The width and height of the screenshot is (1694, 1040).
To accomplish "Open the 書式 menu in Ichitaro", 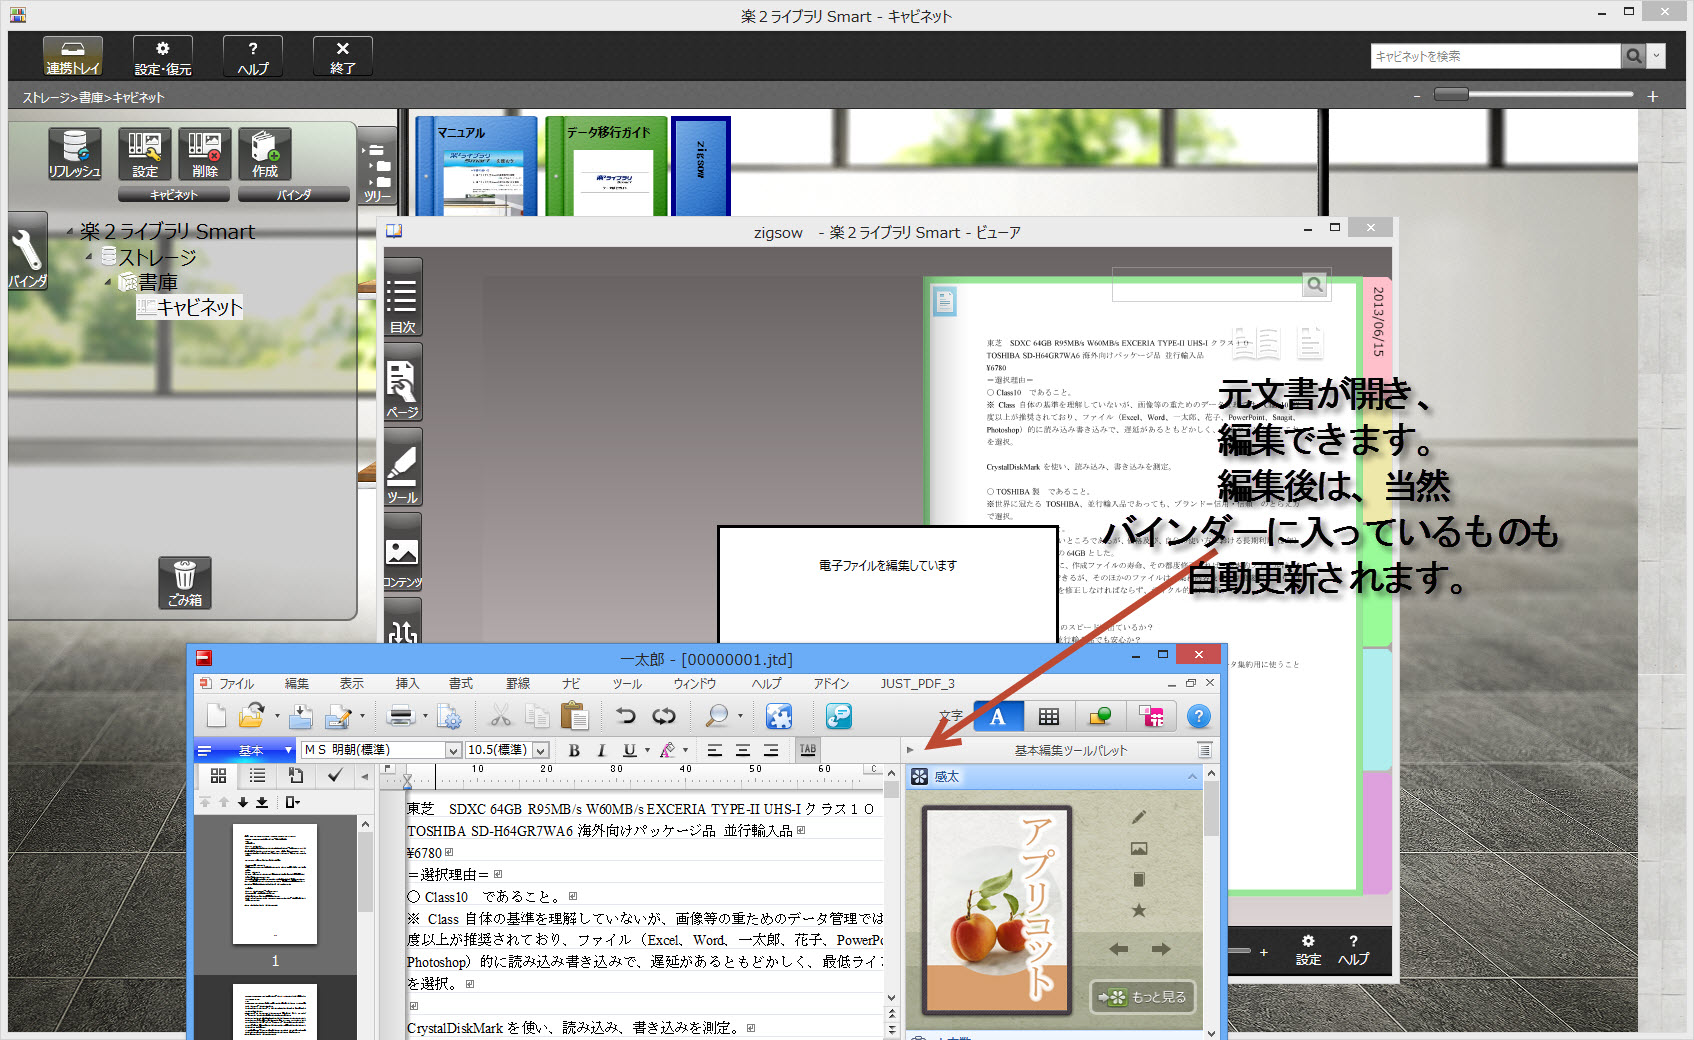I will (461, 684).
